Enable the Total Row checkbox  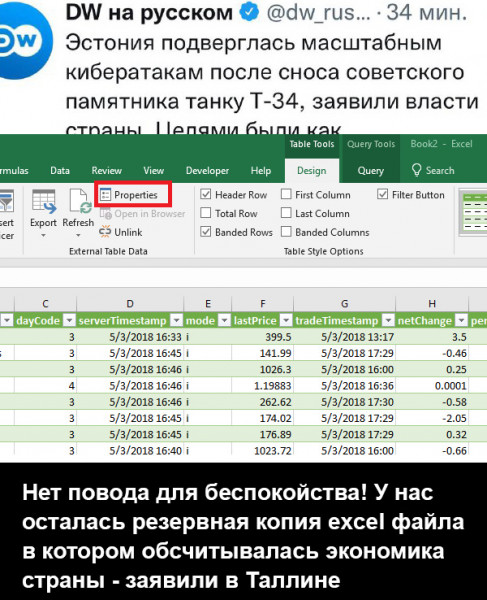(206, 213)
